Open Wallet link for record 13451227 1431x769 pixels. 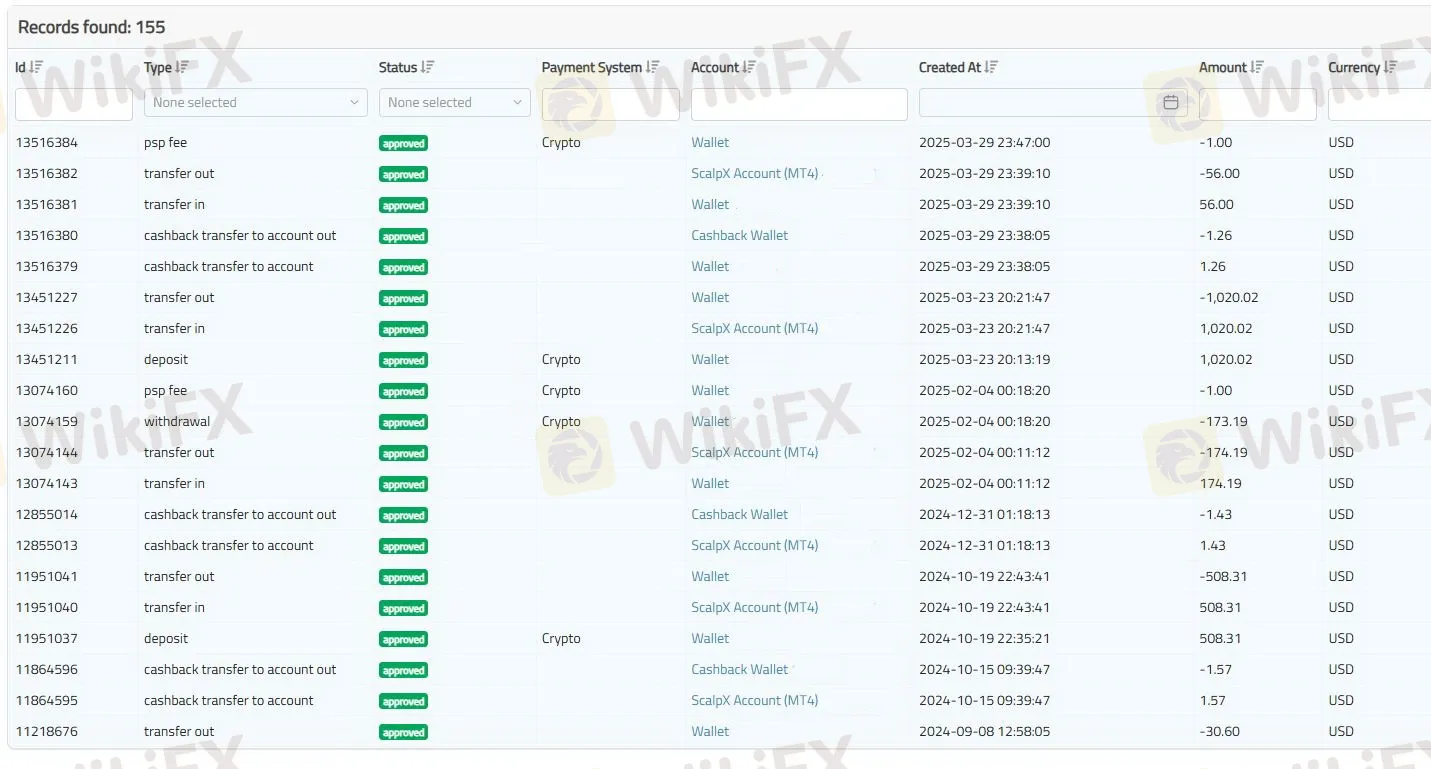coord(710,297)
